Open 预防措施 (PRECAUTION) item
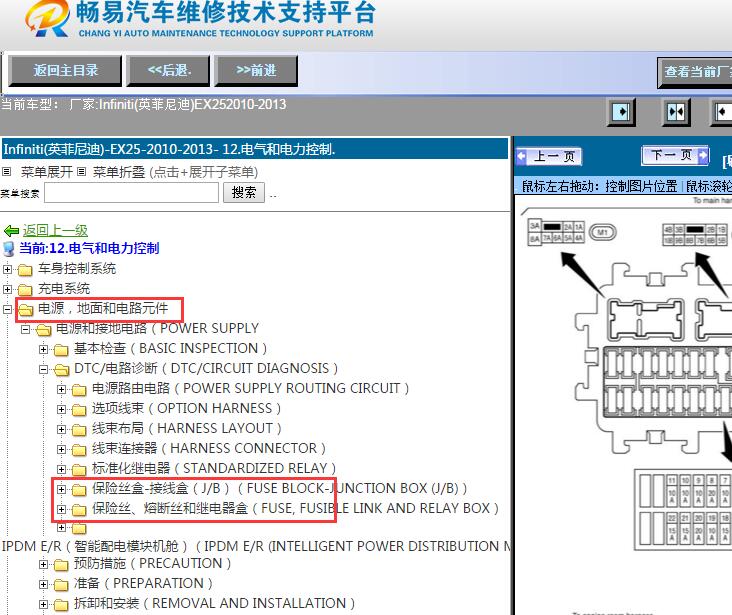732x615 pixels. pyautogui.click(x=152, y=564)
